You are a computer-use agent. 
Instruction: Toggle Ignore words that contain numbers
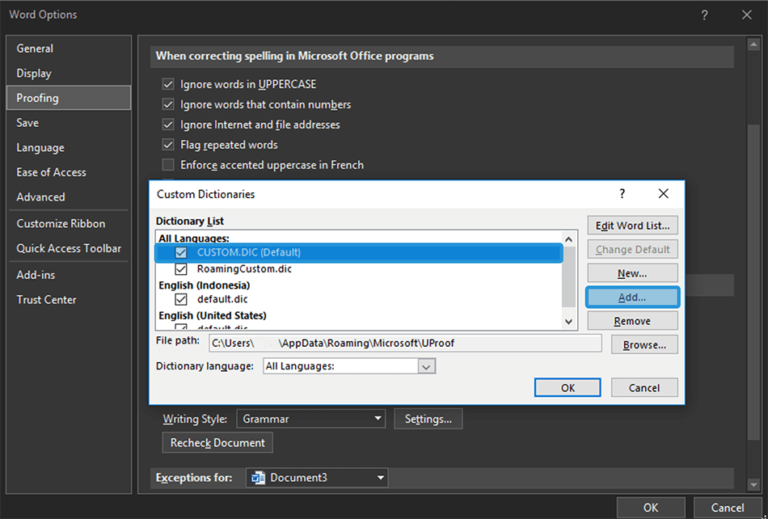click(x=168, y=104)
